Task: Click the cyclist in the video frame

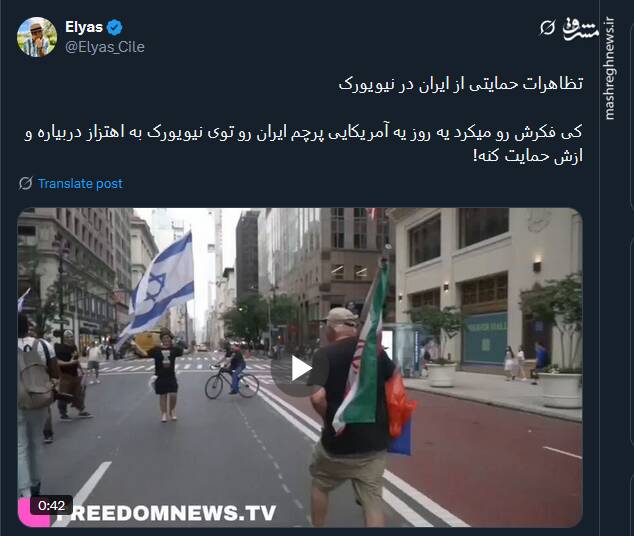Action: [232, 373]
